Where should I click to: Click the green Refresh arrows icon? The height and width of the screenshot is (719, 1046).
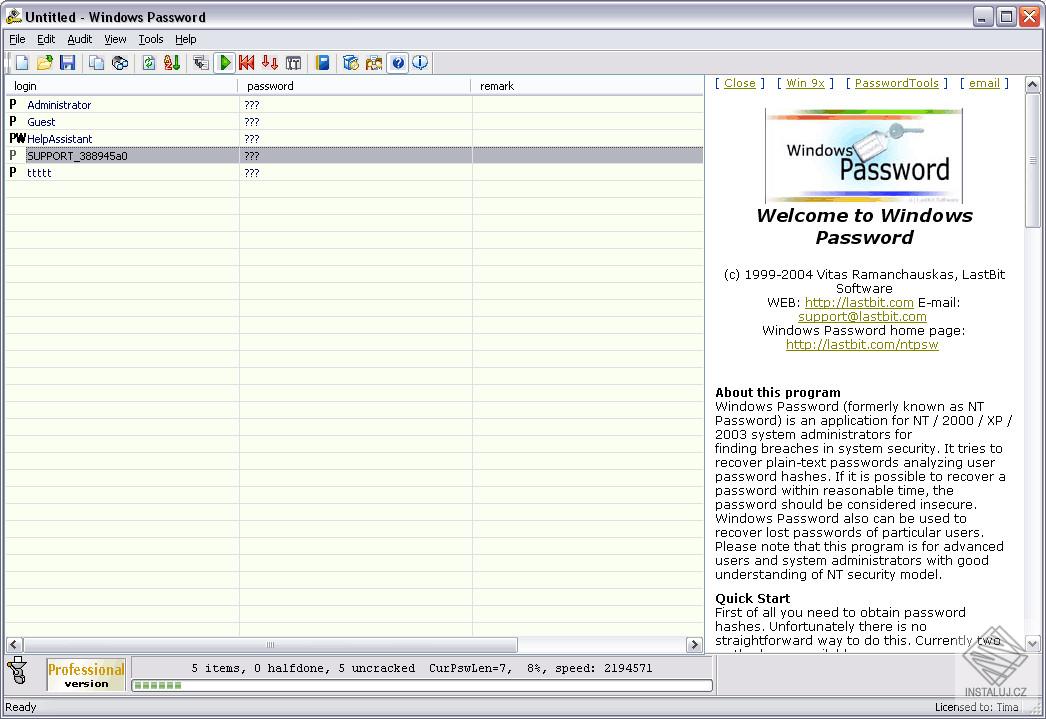pyautogui.click(x=149, y=63)
